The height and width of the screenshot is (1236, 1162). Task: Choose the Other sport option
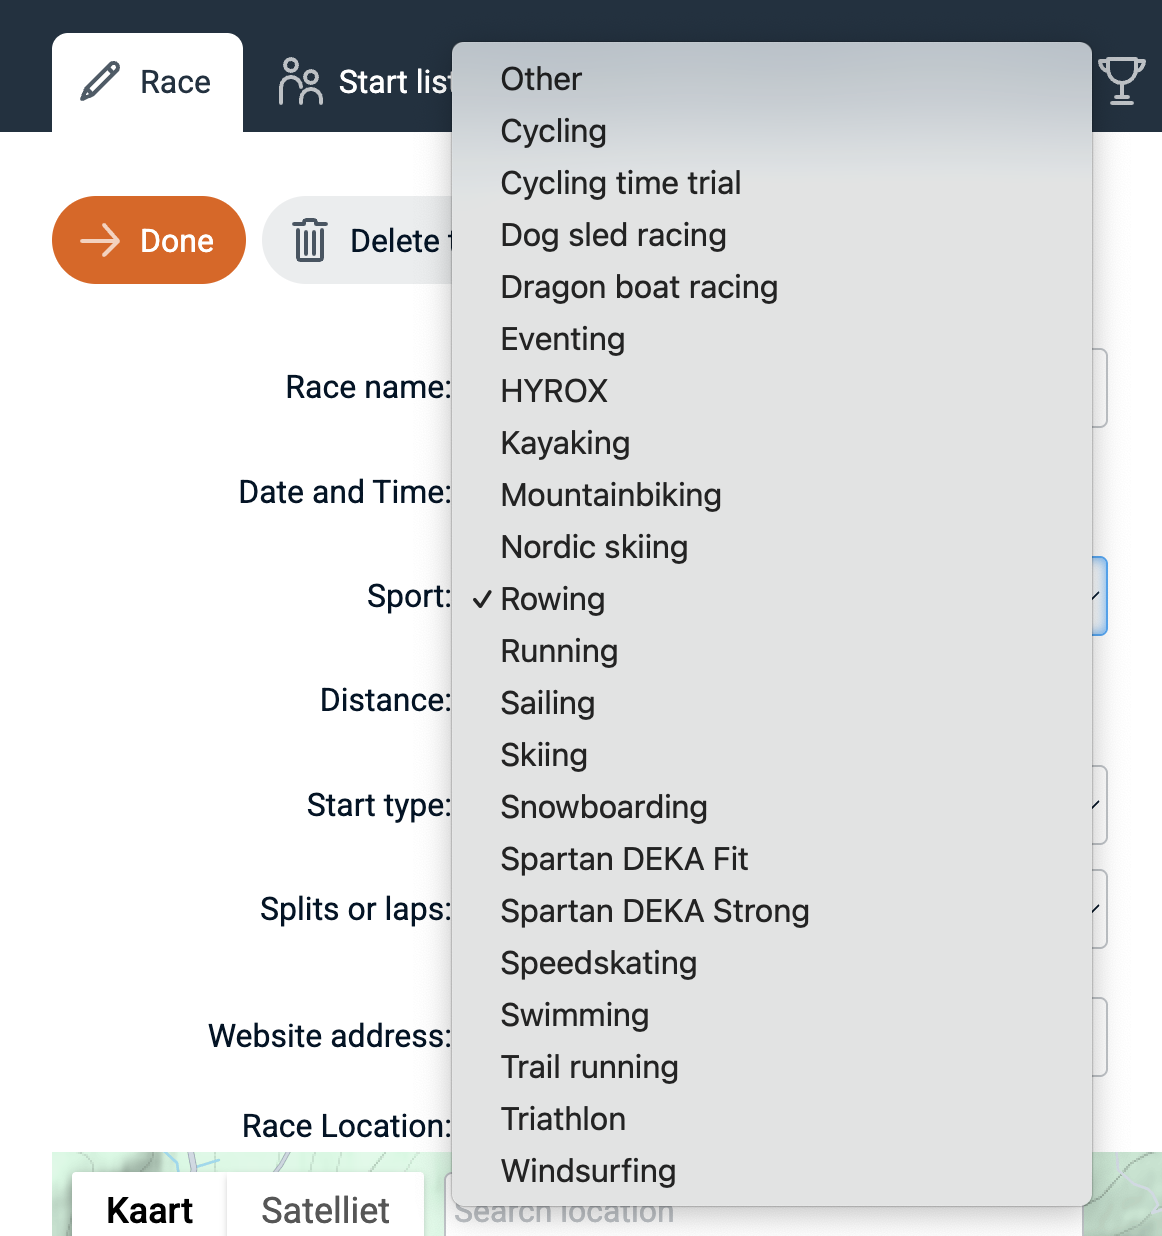click(541, 79)
